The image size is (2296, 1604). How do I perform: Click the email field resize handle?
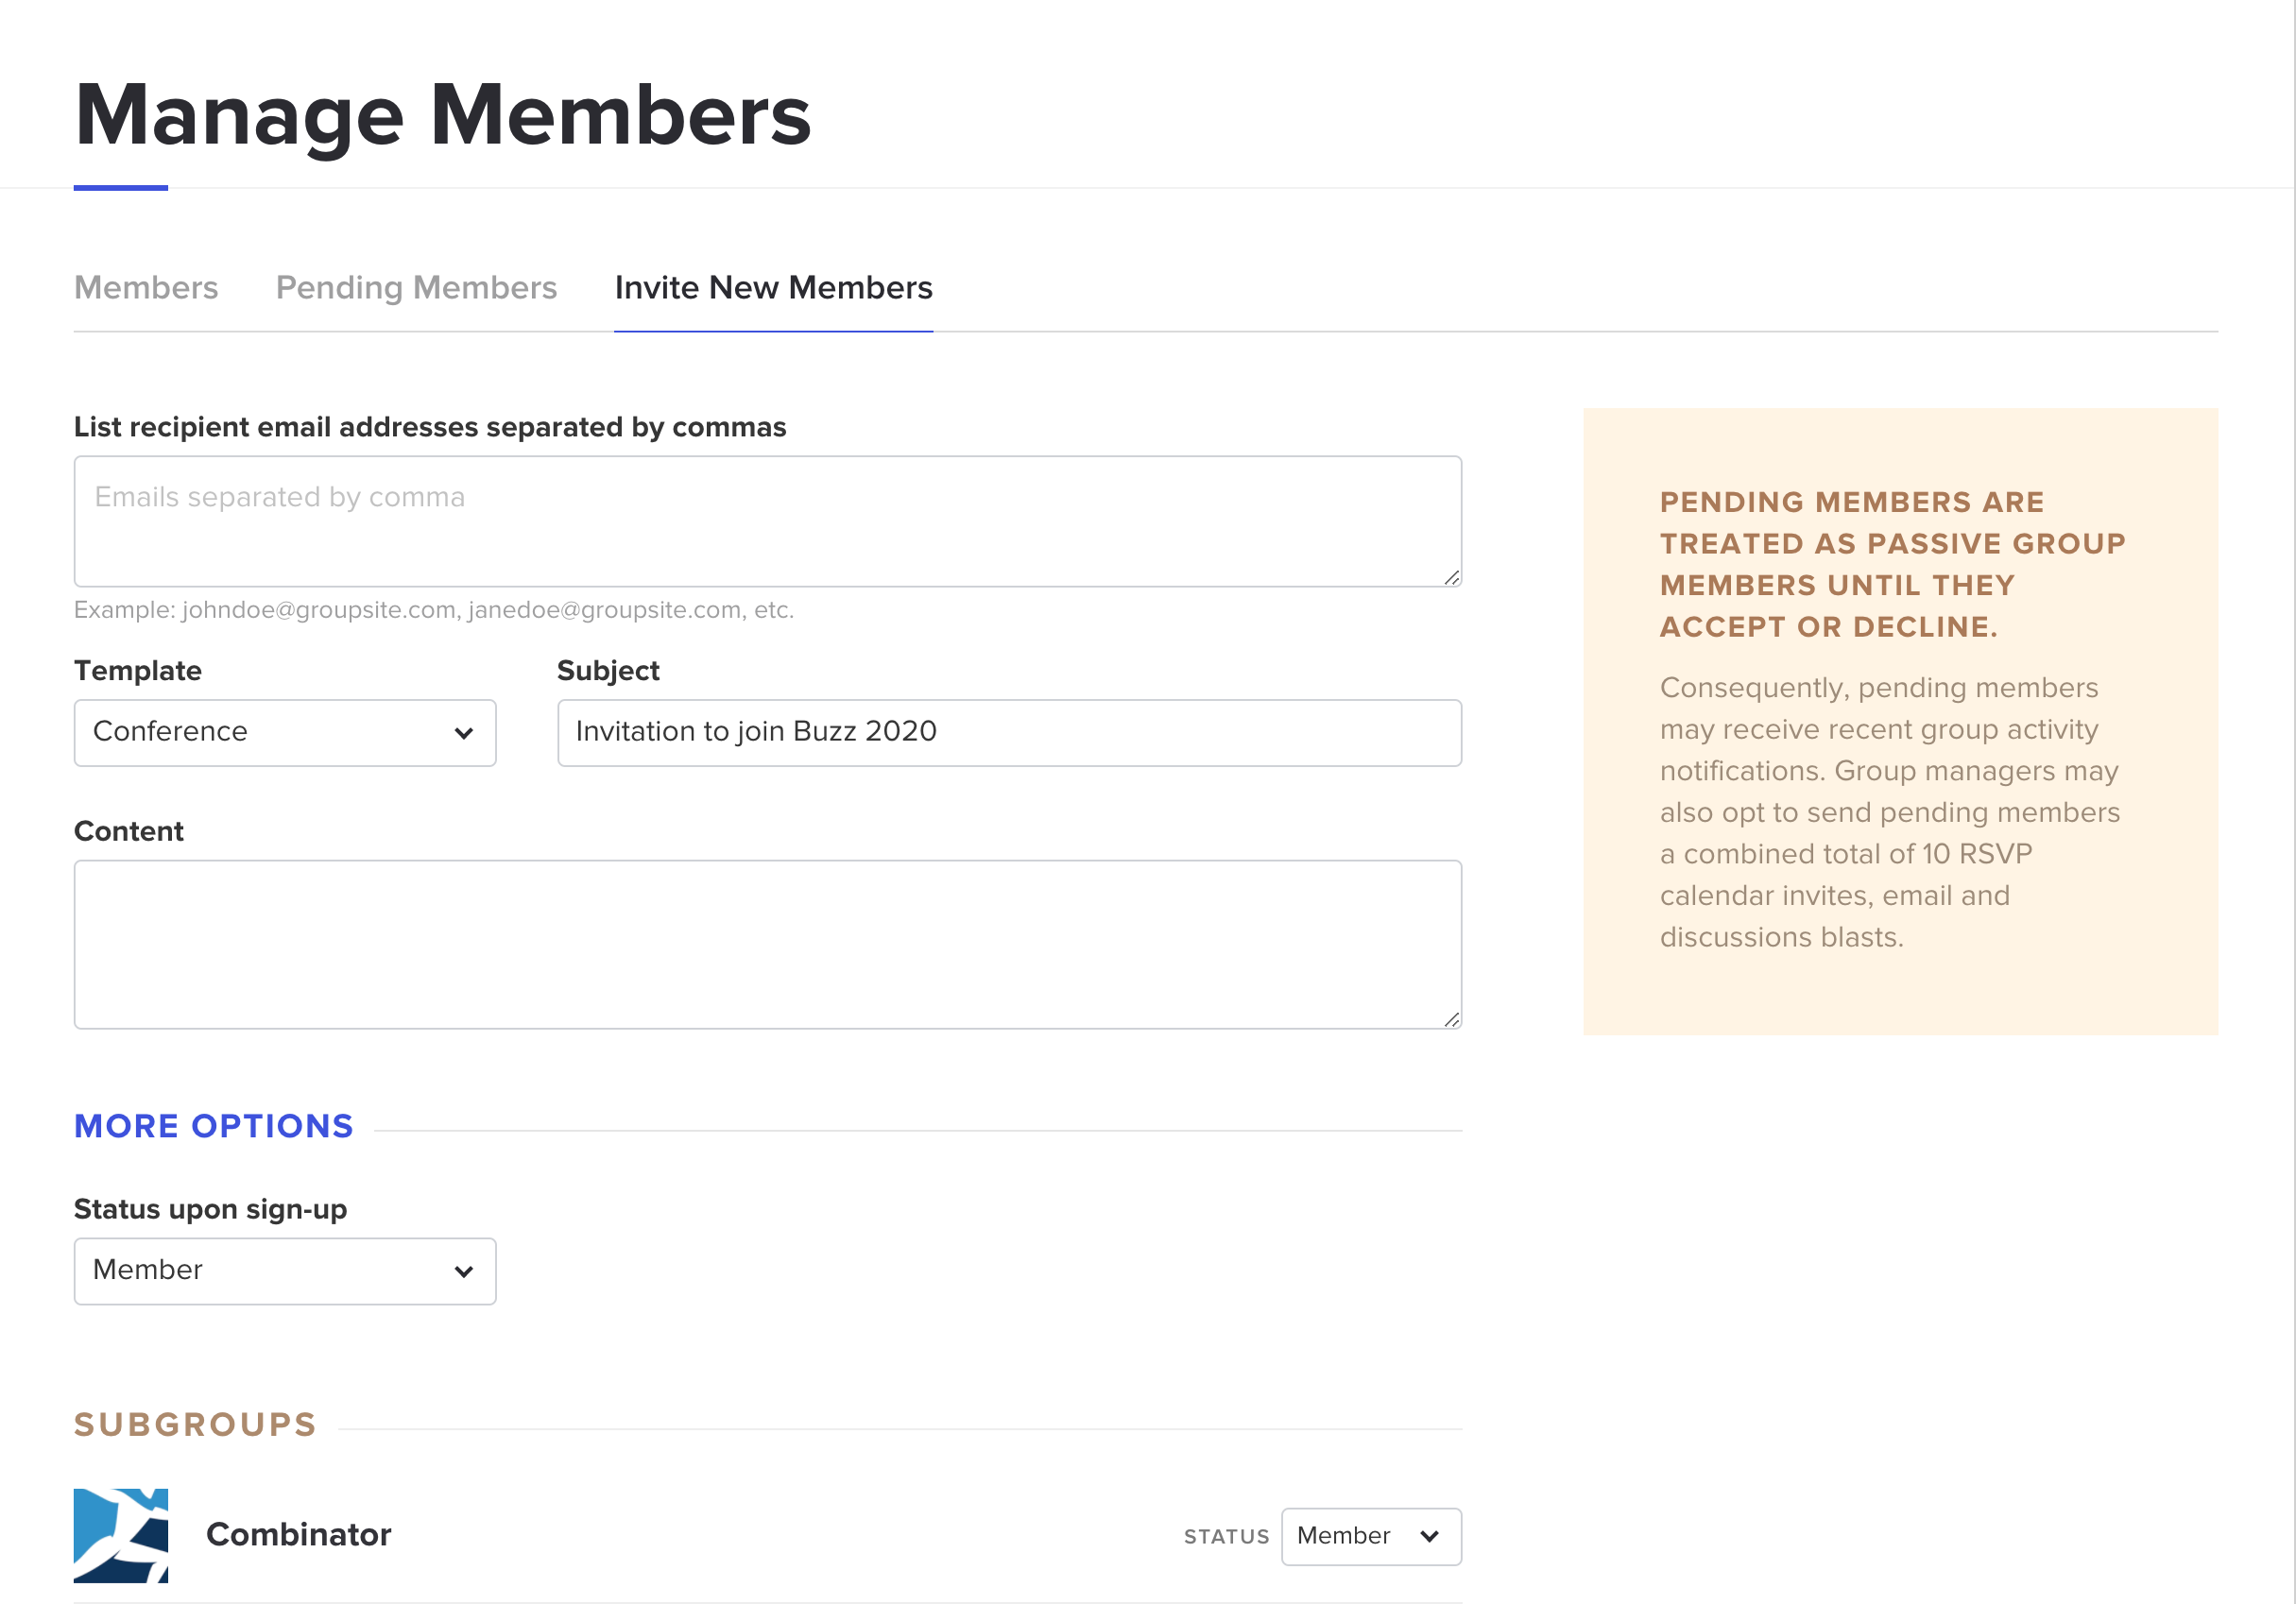tap(1451, 577)
